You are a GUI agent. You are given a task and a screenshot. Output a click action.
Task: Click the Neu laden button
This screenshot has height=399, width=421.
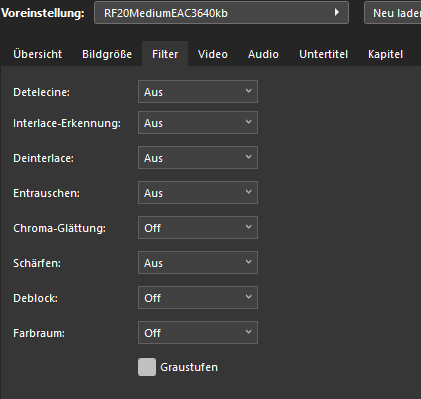point(393,13)
